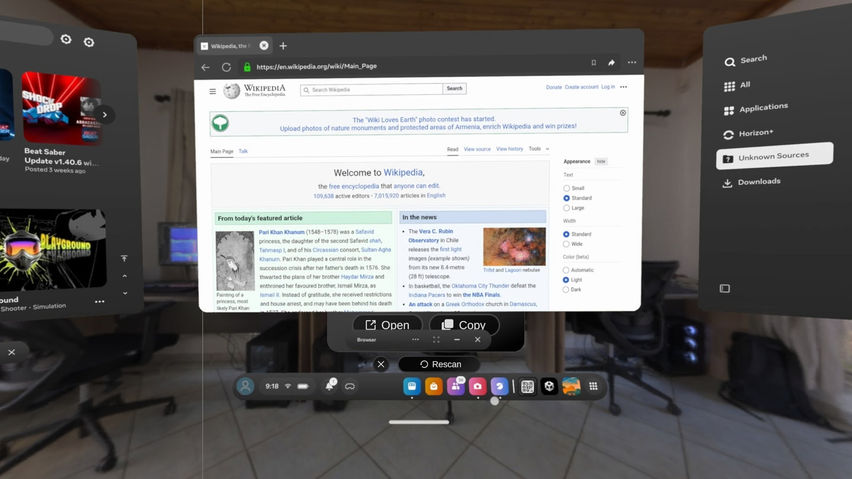Choose Dark color mode radio button
The height and width of the screenshot is (479, 852).
point(566,289)
